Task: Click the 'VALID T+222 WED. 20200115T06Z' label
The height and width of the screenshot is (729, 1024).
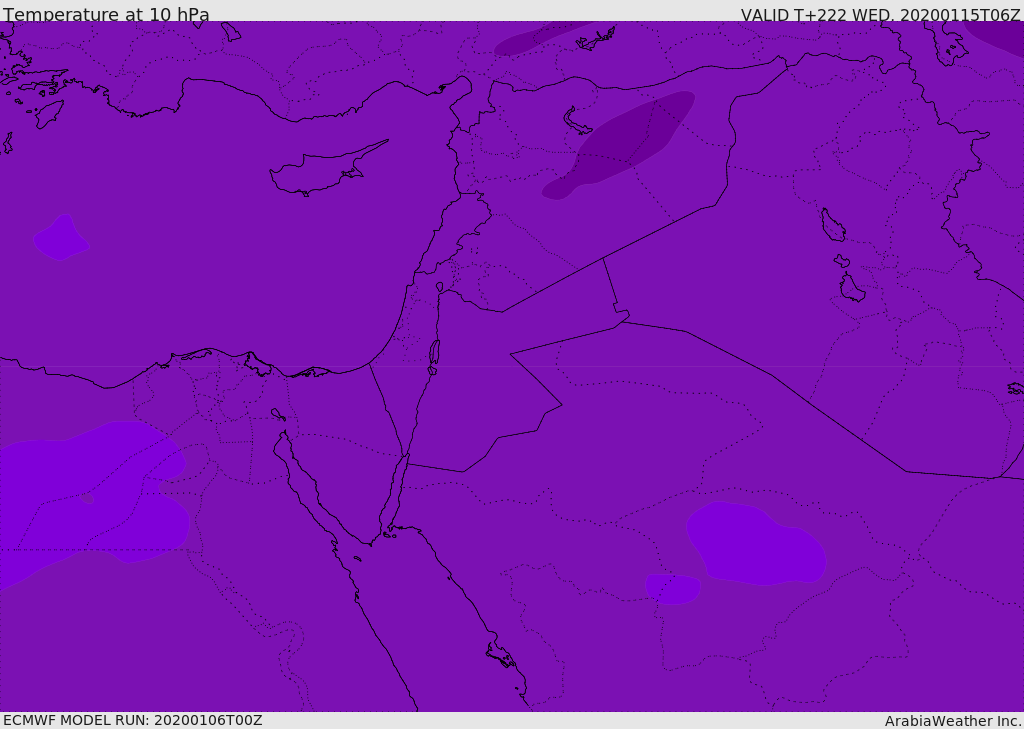Action: (880, 14)
